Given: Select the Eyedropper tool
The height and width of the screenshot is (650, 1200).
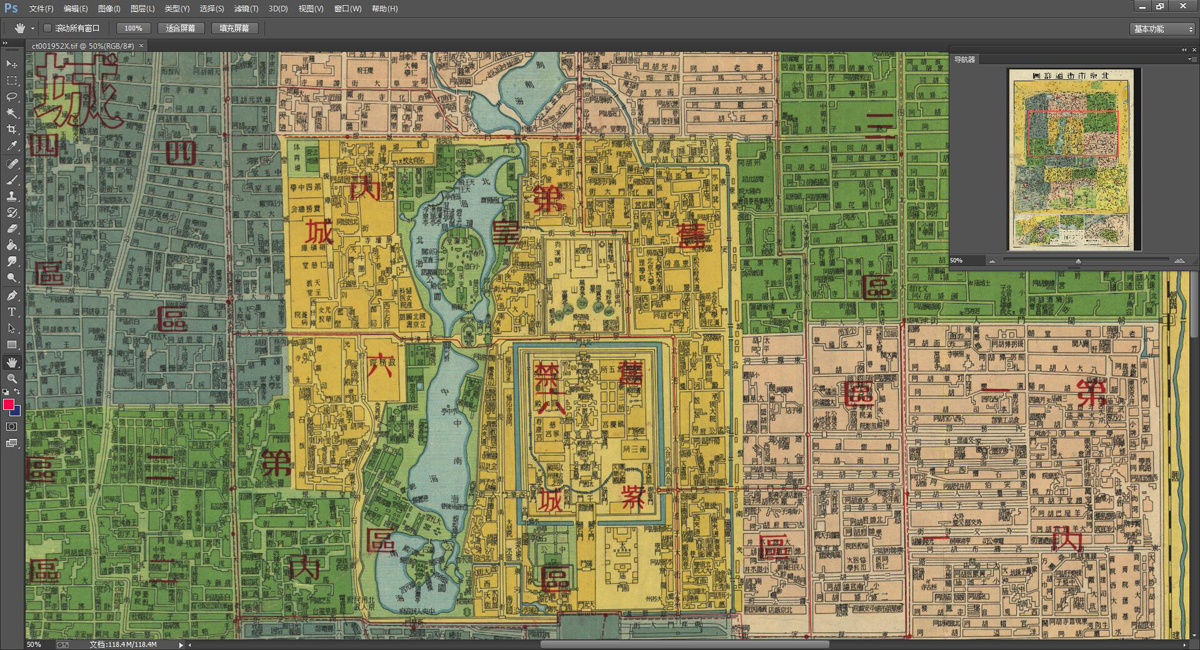Looking at the screenshot, I should click(12, 146).
